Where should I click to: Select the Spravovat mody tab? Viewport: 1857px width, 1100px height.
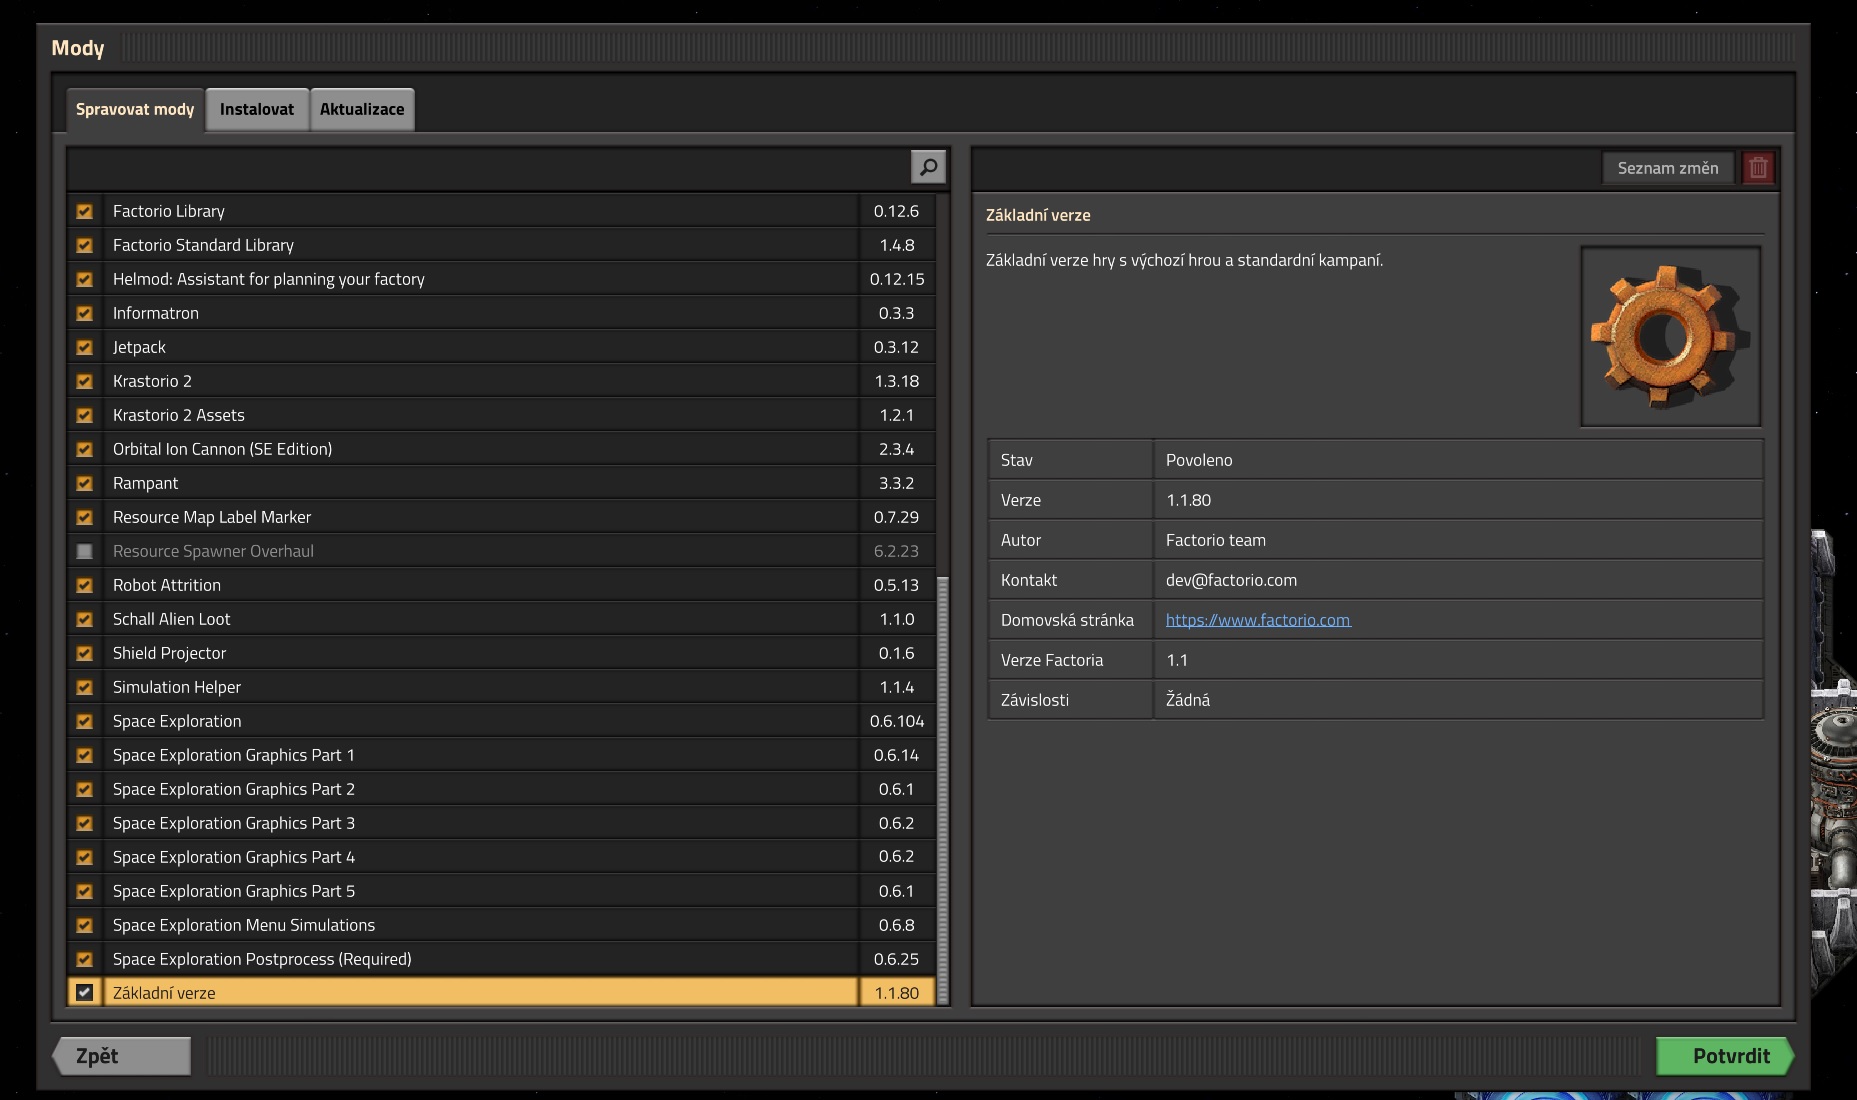coord(135,110)
